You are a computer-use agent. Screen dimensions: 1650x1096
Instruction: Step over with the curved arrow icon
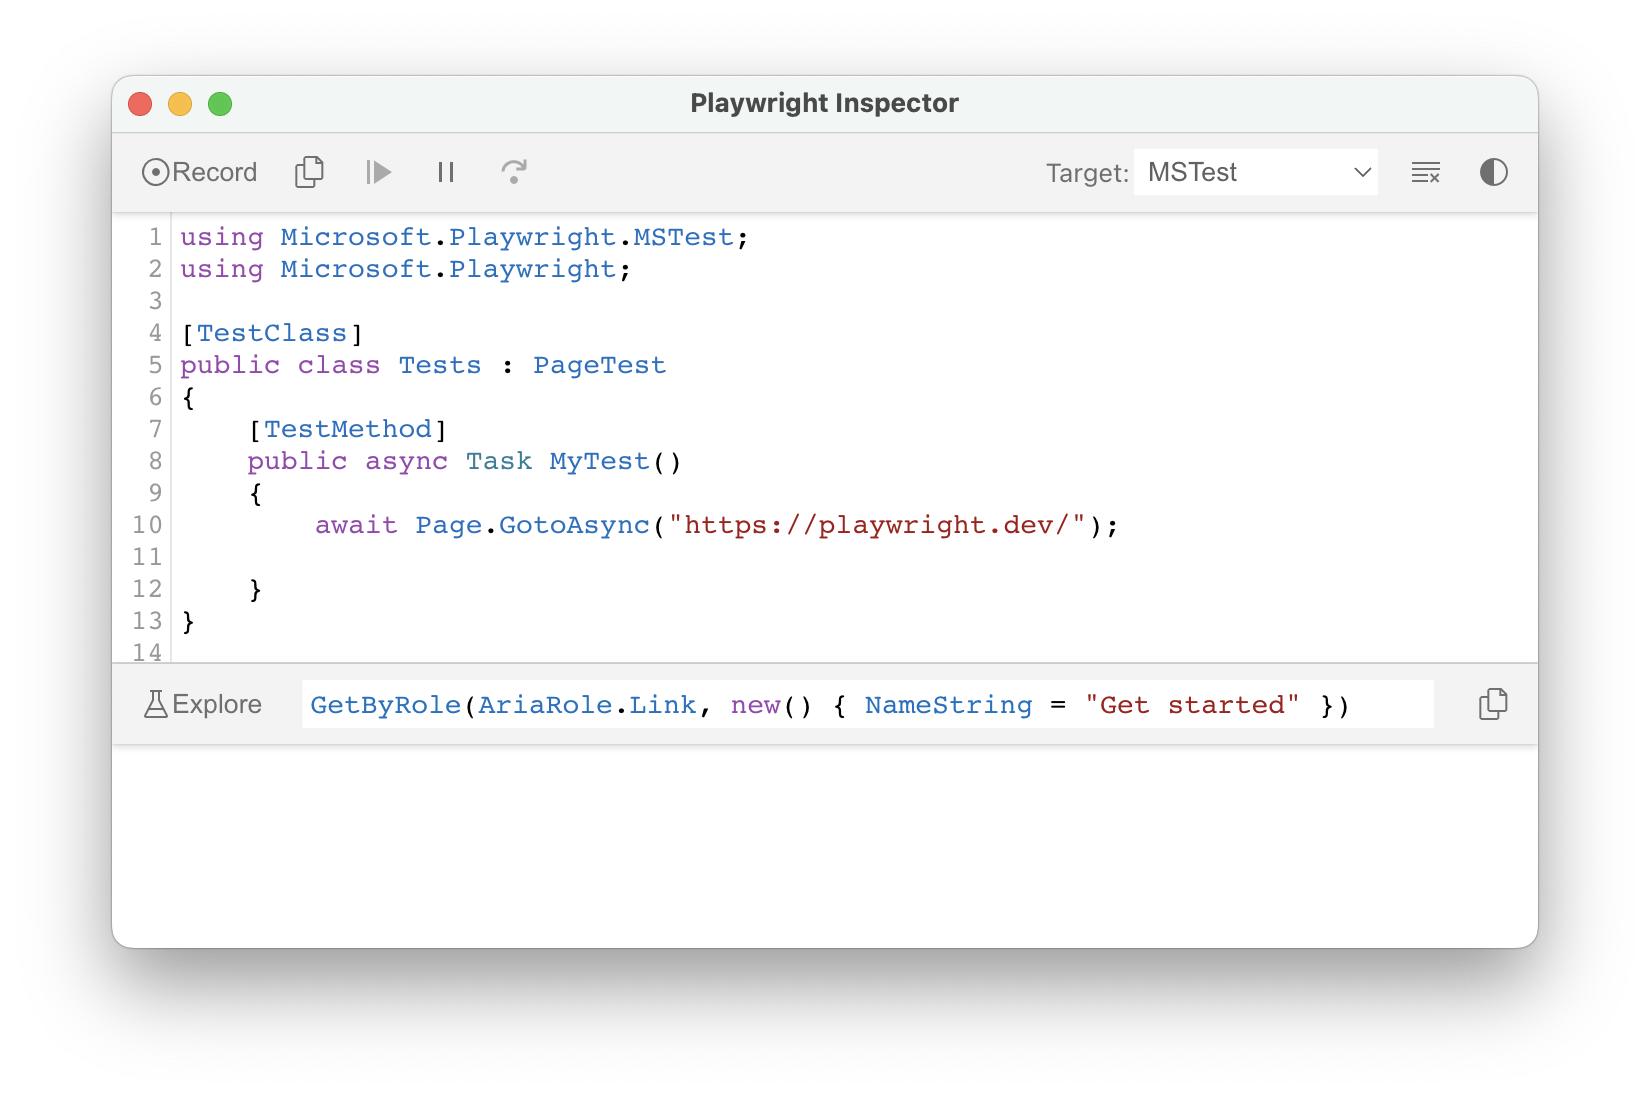pos(514,172)
